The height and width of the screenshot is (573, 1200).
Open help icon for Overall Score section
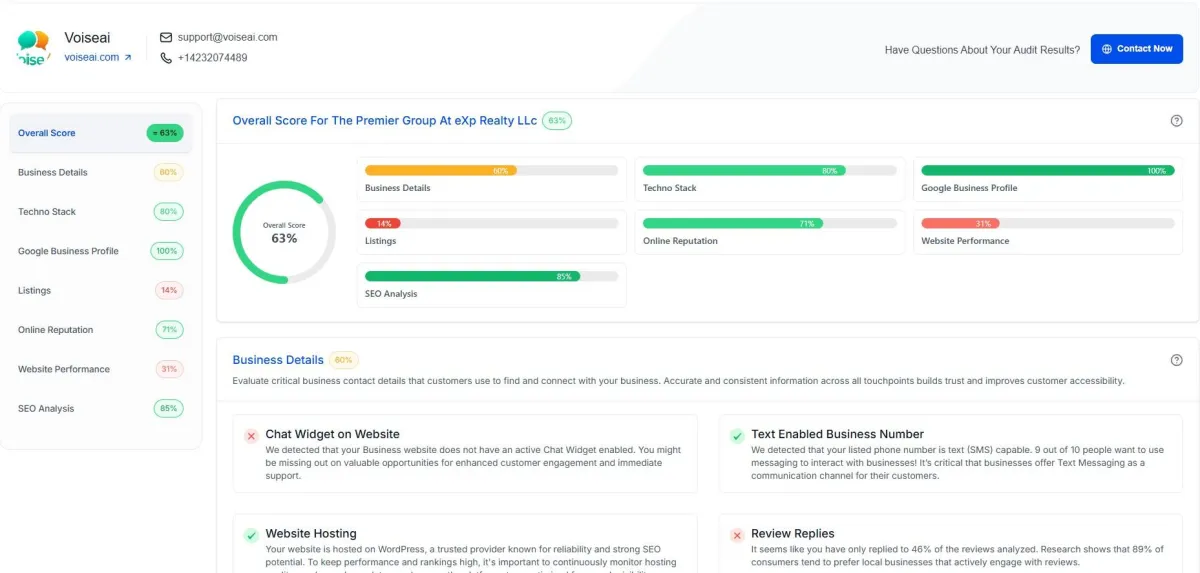point(1176,121)
